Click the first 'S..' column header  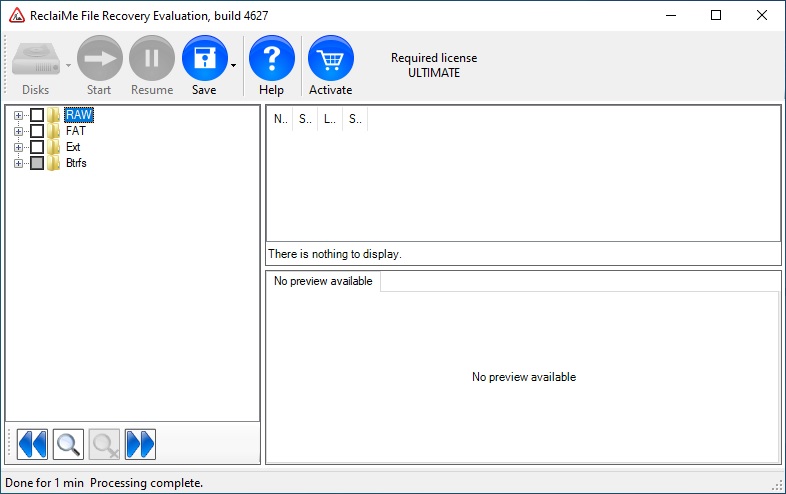[x=305, y=119]
